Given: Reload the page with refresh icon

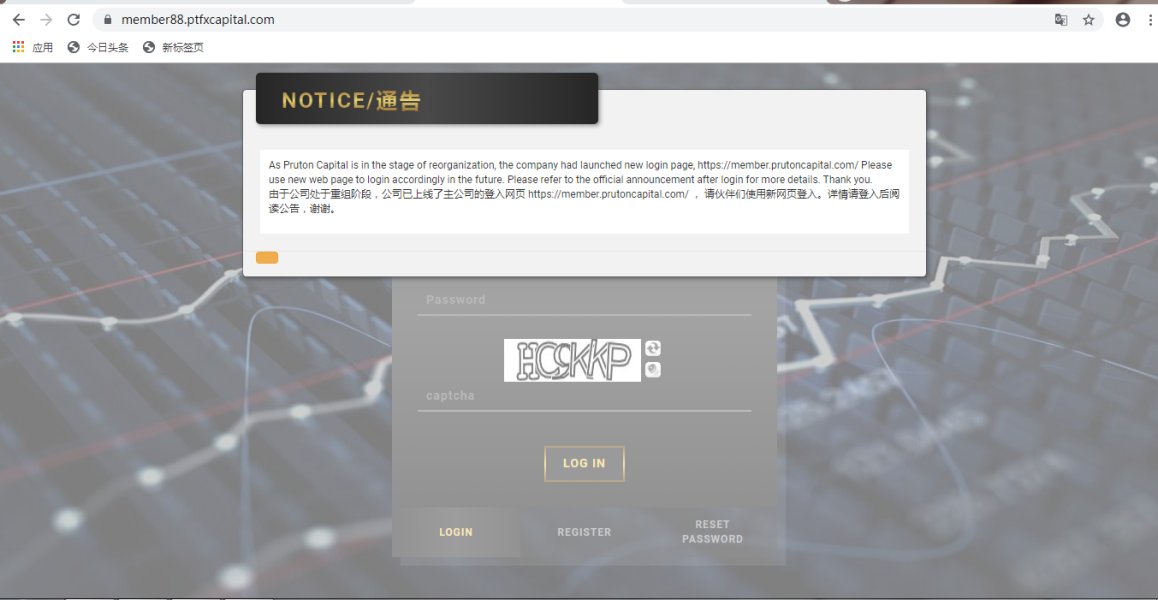Looking at the screenshot, I should [73, 20].
